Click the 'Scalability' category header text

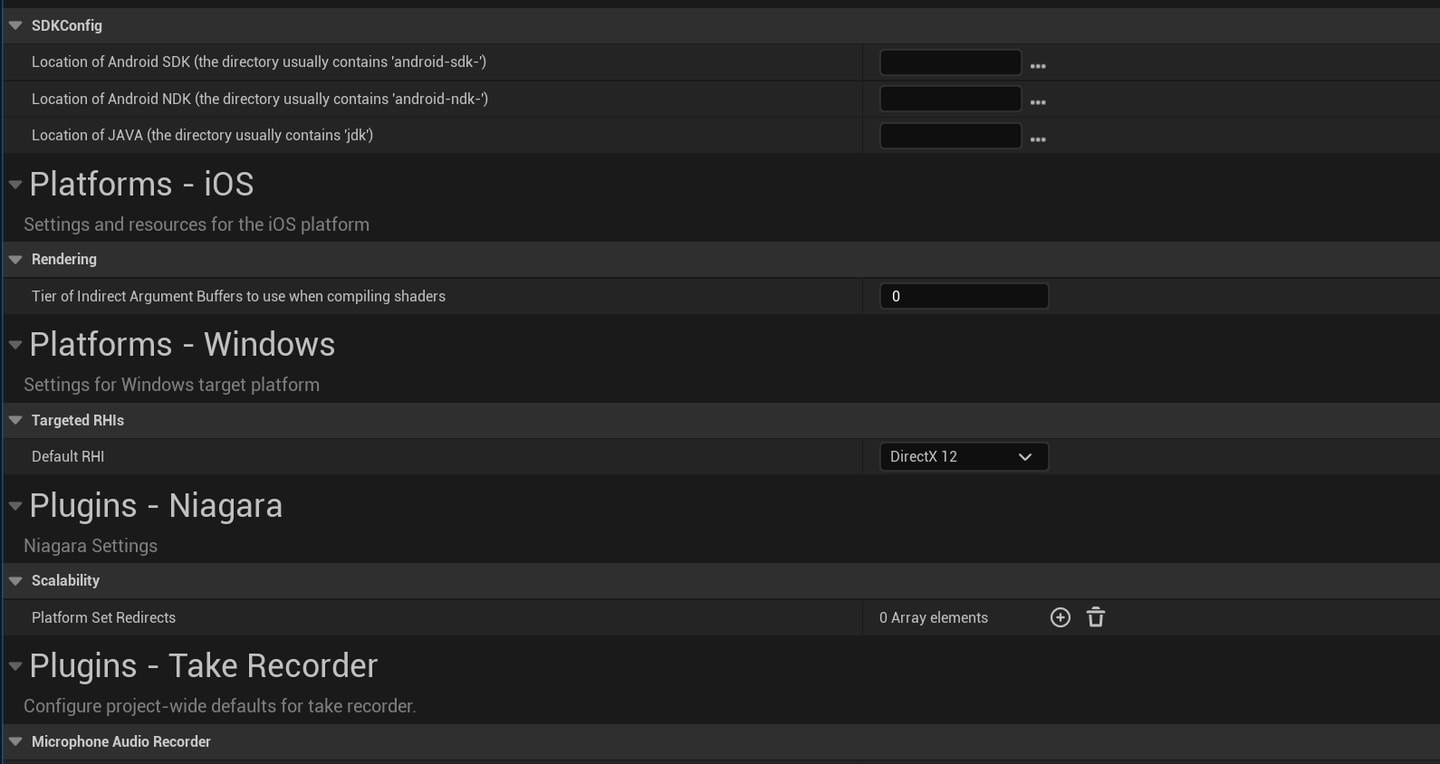tap(65, 580)
